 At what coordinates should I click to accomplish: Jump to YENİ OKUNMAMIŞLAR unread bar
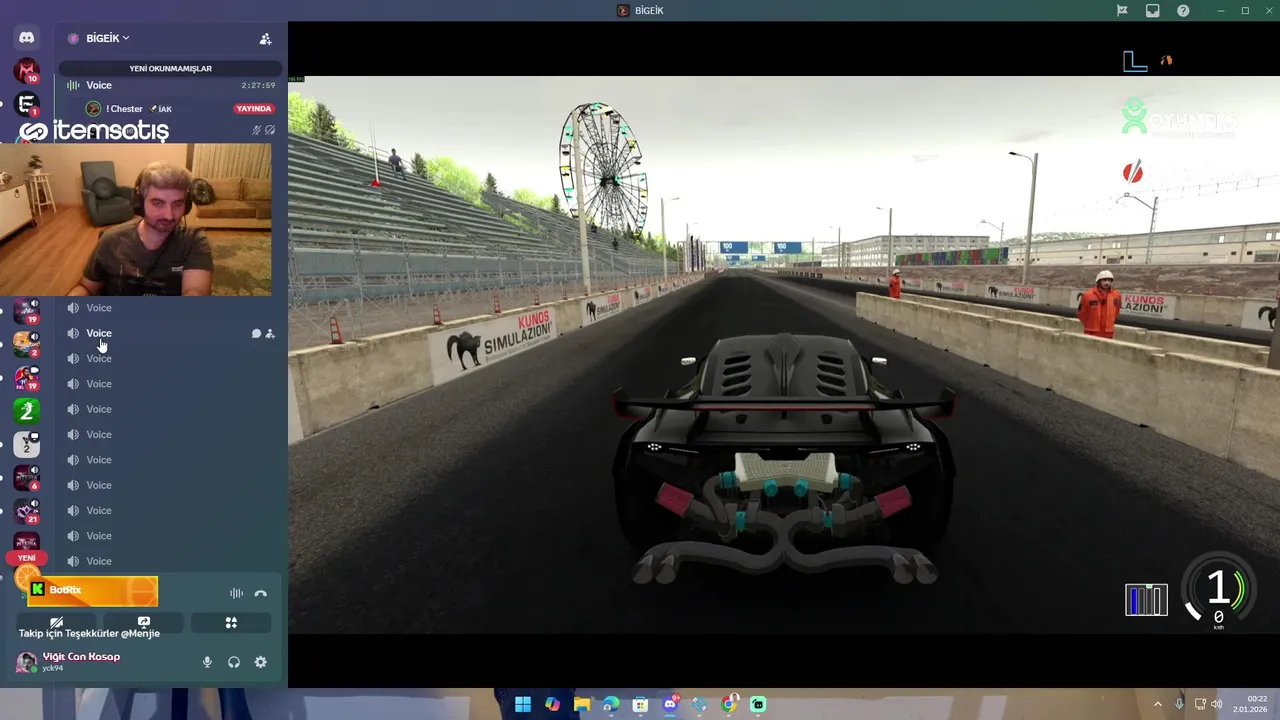pyautogui.click(x=170, y=69)
